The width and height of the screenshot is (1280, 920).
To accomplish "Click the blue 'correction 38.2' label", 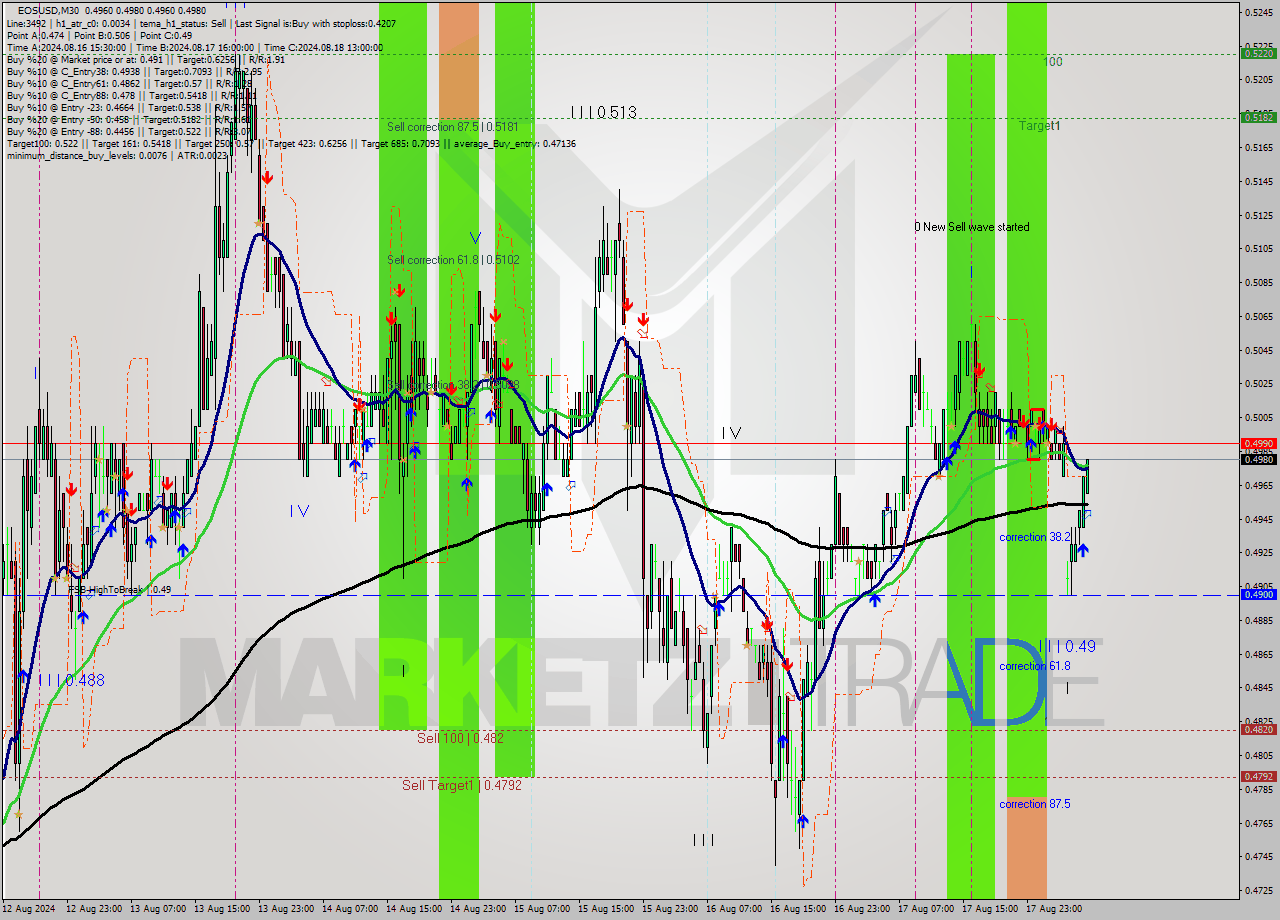I will click(1035, 537).
